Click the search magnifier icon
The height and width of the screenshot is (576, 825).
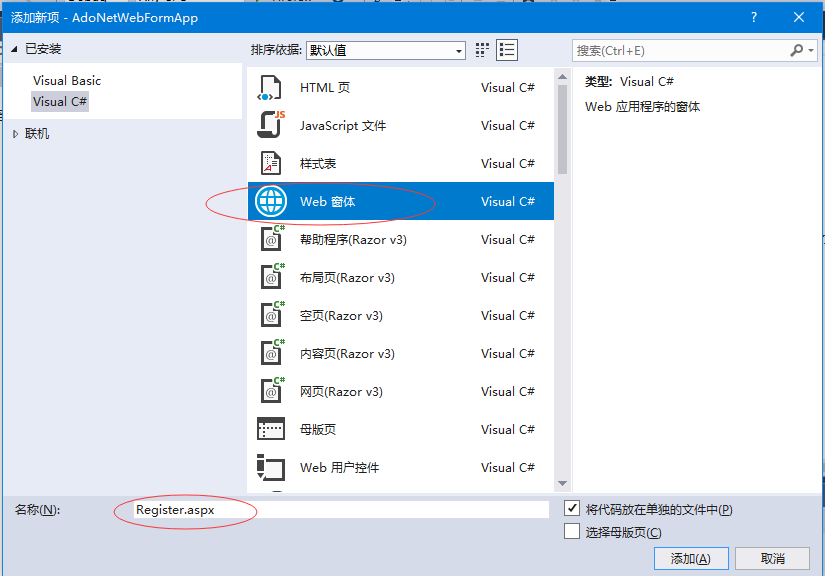(x=797, y=50)
